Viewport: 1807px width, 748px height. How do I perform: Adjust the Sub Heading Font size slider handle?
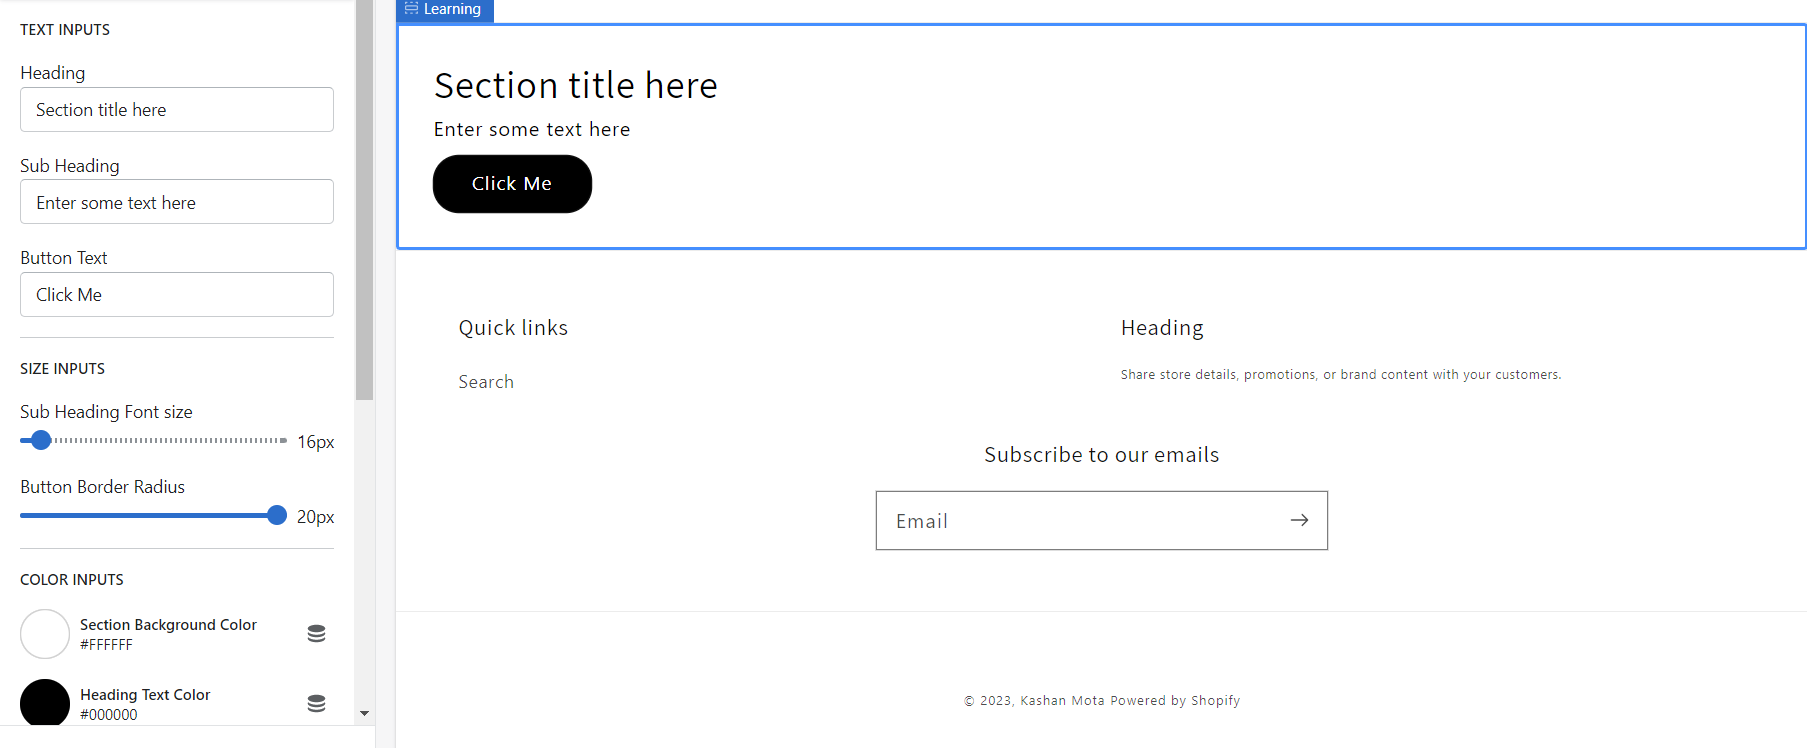click(40, 440)
